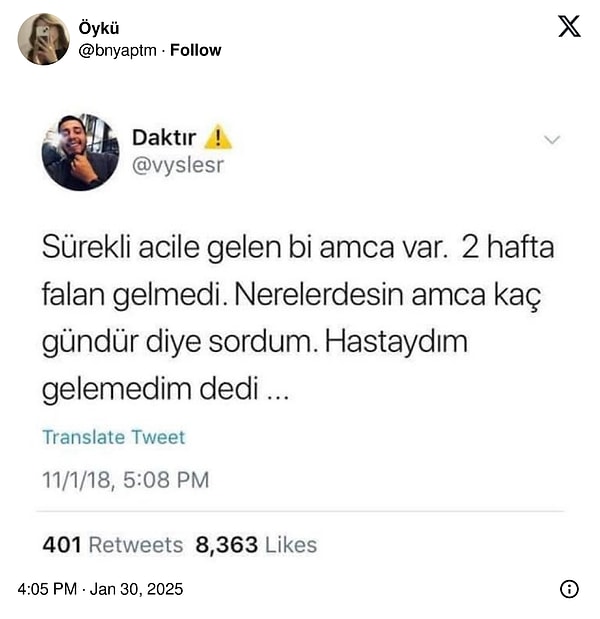Click the Daktır display name
Screen dimensions: 600x619
[x=164, y=138]
